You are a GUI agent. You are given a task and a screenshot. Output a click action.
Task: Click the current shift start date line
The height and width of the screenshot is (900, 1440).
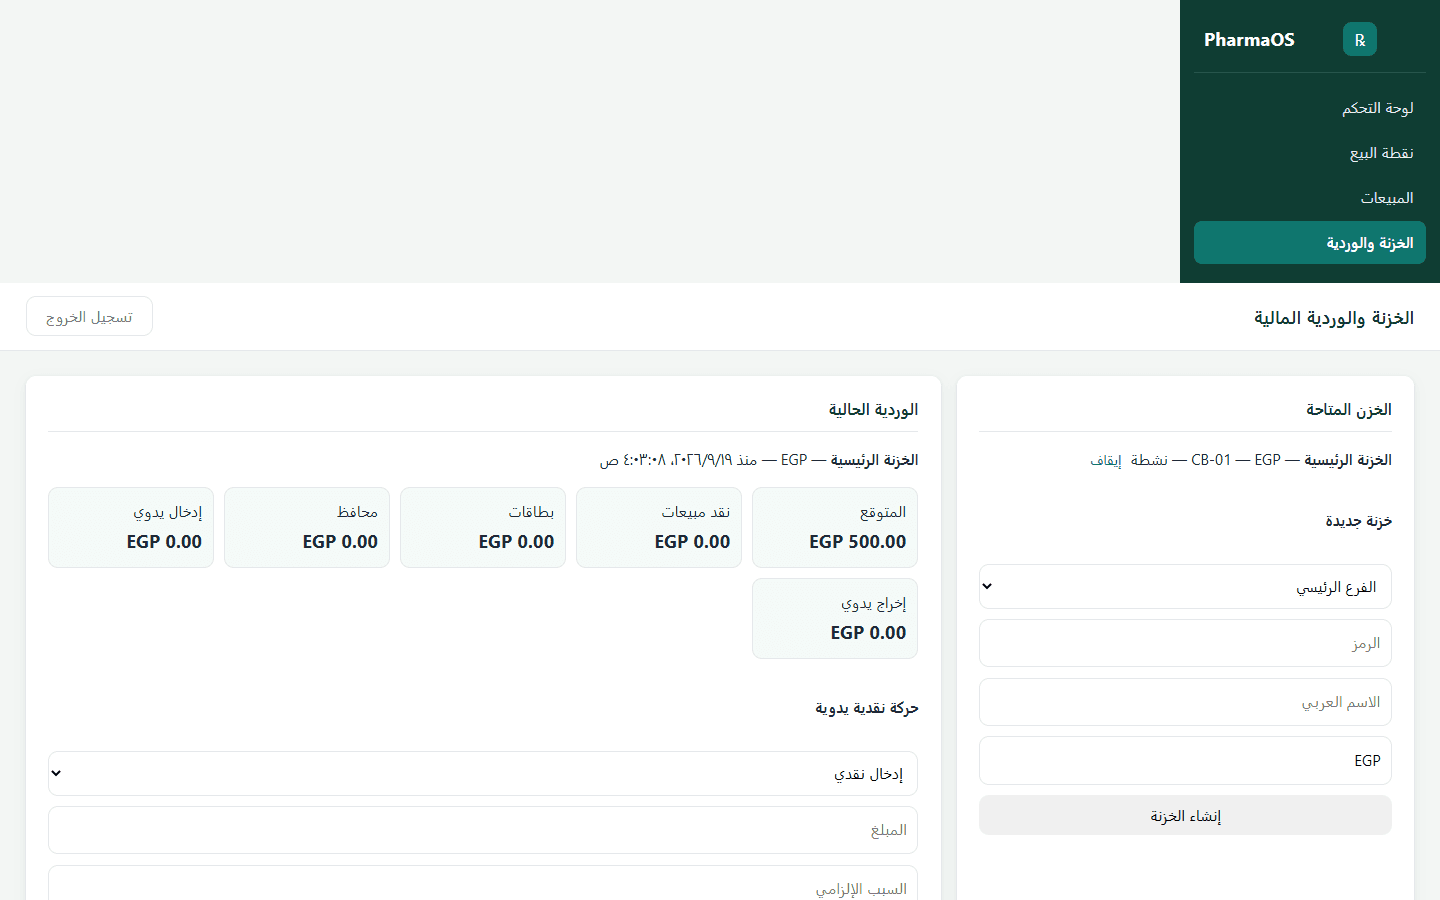click(x=759, y=460)
